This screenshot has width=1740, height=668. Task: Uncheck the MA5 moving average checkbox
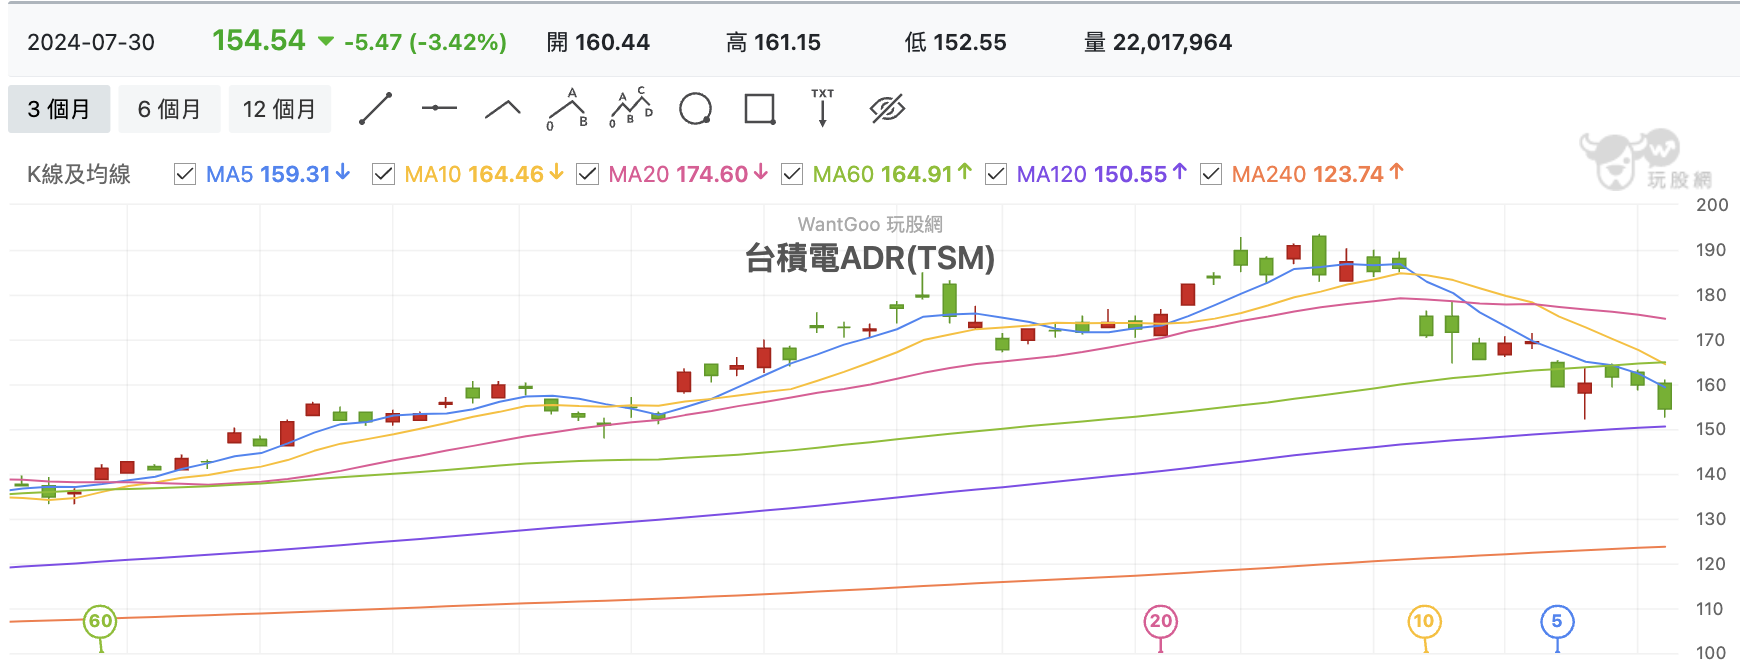tap(185, 175)
